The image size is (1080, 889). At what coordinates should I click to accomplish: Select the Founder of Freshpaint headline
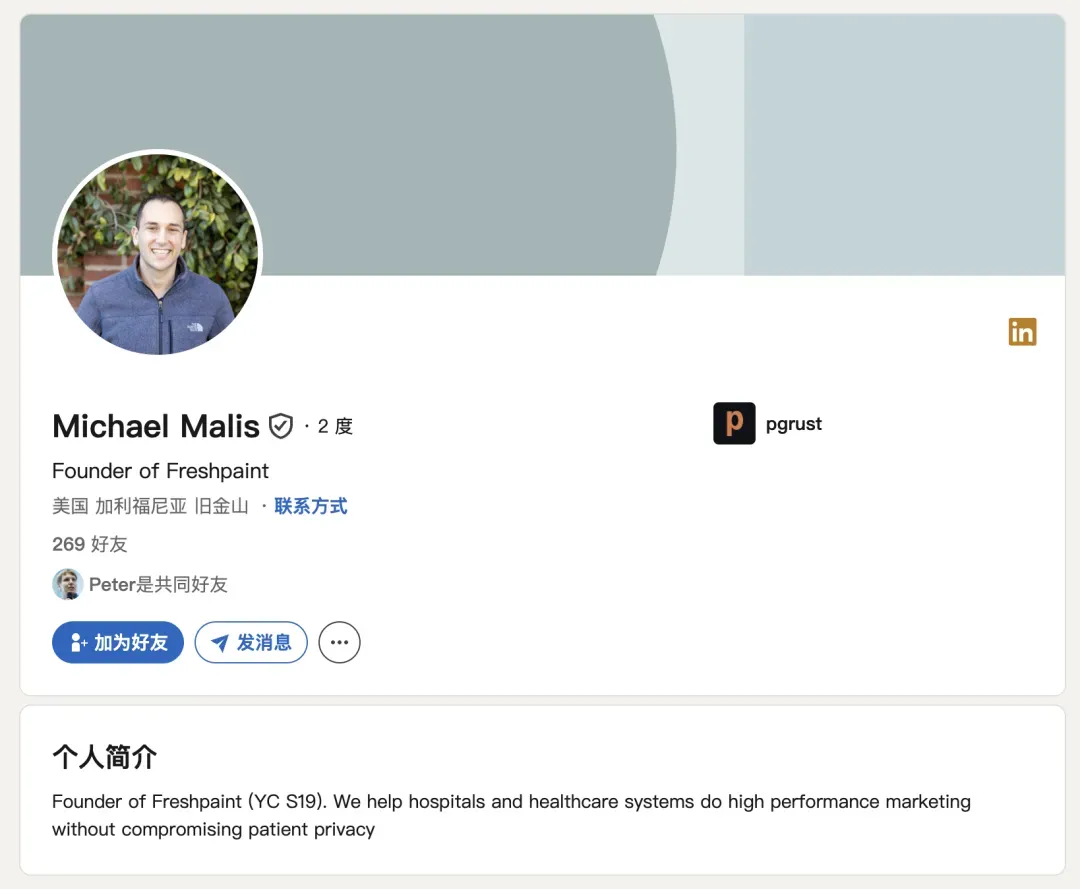(160, 471)
